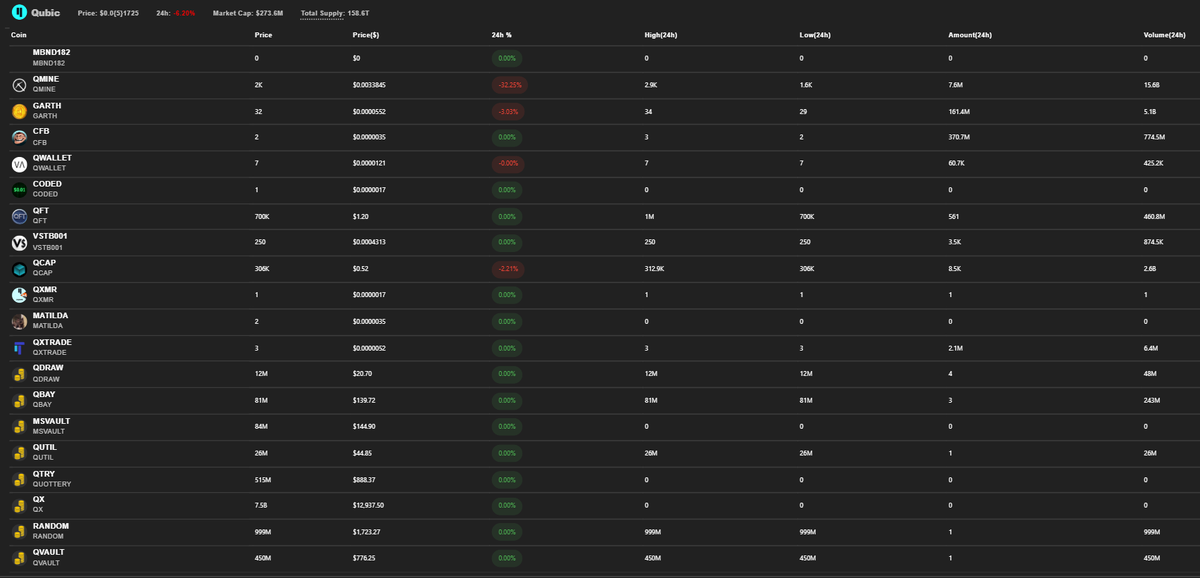Image resolution: width=1200 pixels, height=578 pixels.
Task: Sort by the High(24h) column header
Action: 661,35
